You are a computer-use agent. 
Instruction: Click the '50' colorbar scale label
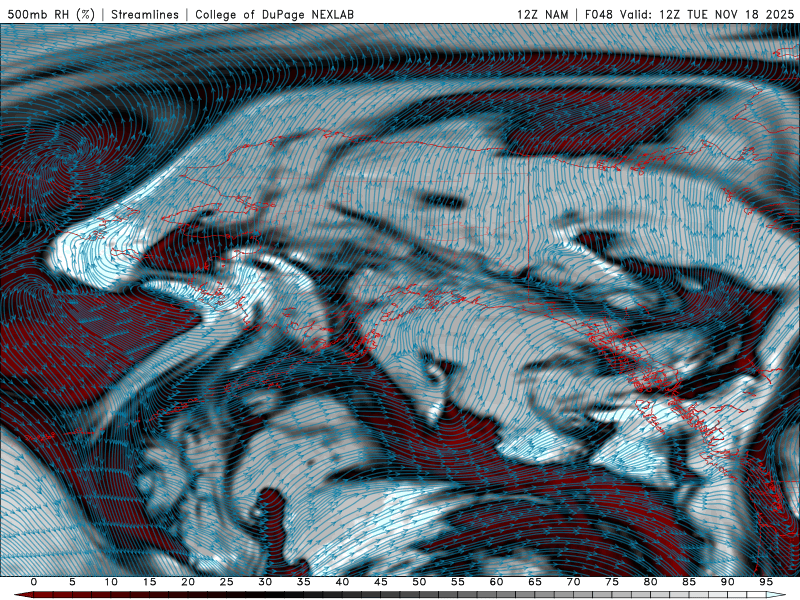tap(419, 582)
